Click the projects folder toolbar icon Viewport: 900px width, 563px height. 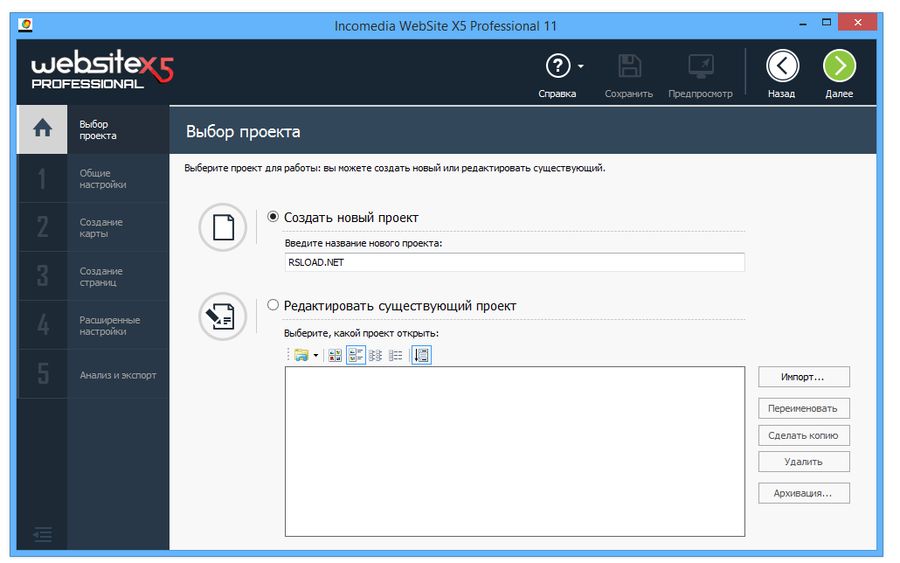[301, 355]
